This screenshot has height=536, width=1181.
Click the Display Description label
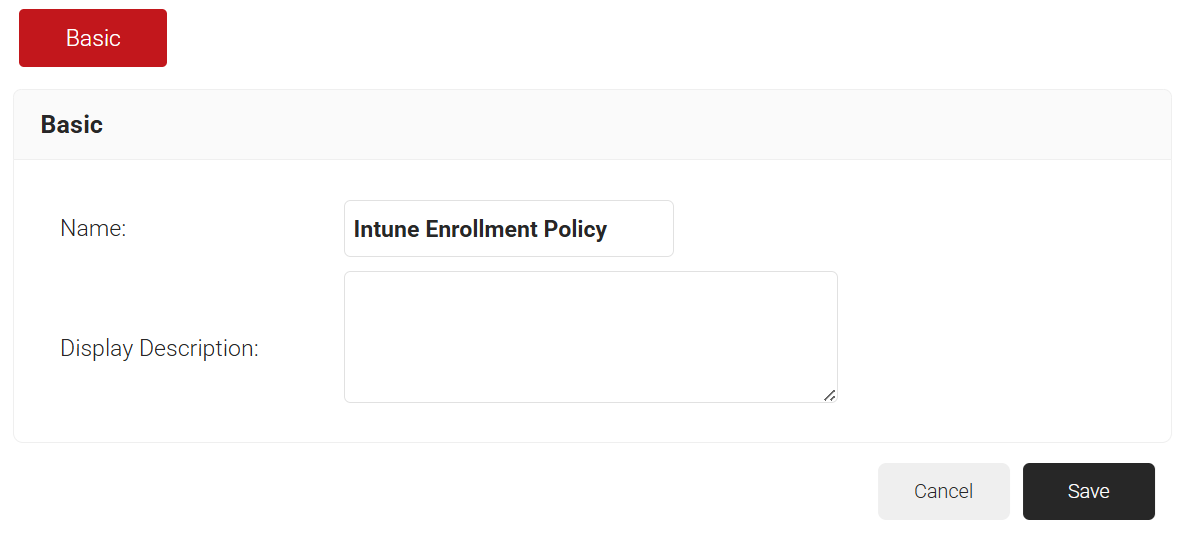coord(159,349)
